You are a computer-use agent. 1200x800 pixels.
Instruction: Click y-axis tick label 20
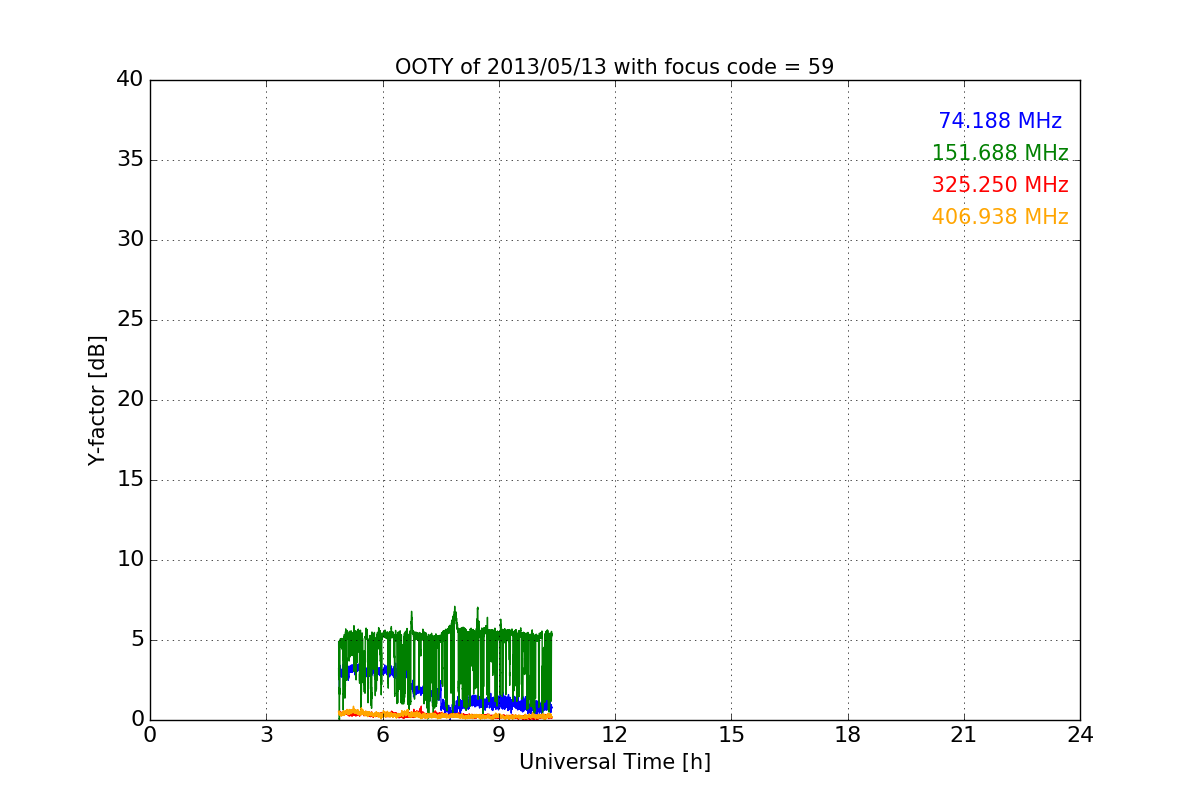(x=130, y=399)
